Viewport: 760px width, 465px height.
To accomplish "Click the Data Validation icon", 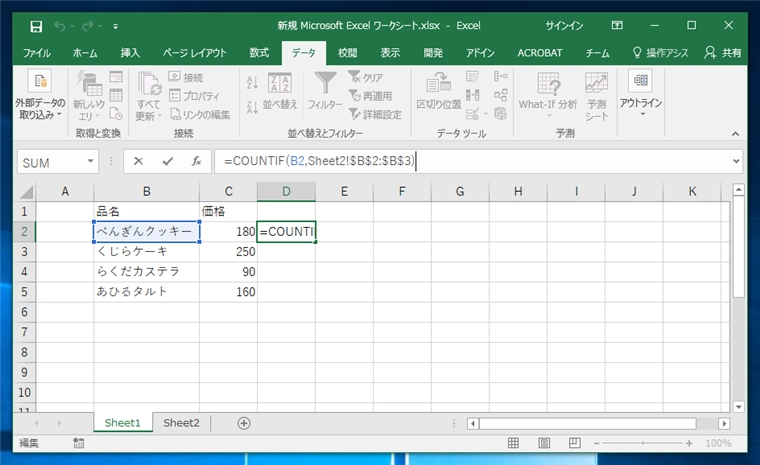I will (472, 114).
